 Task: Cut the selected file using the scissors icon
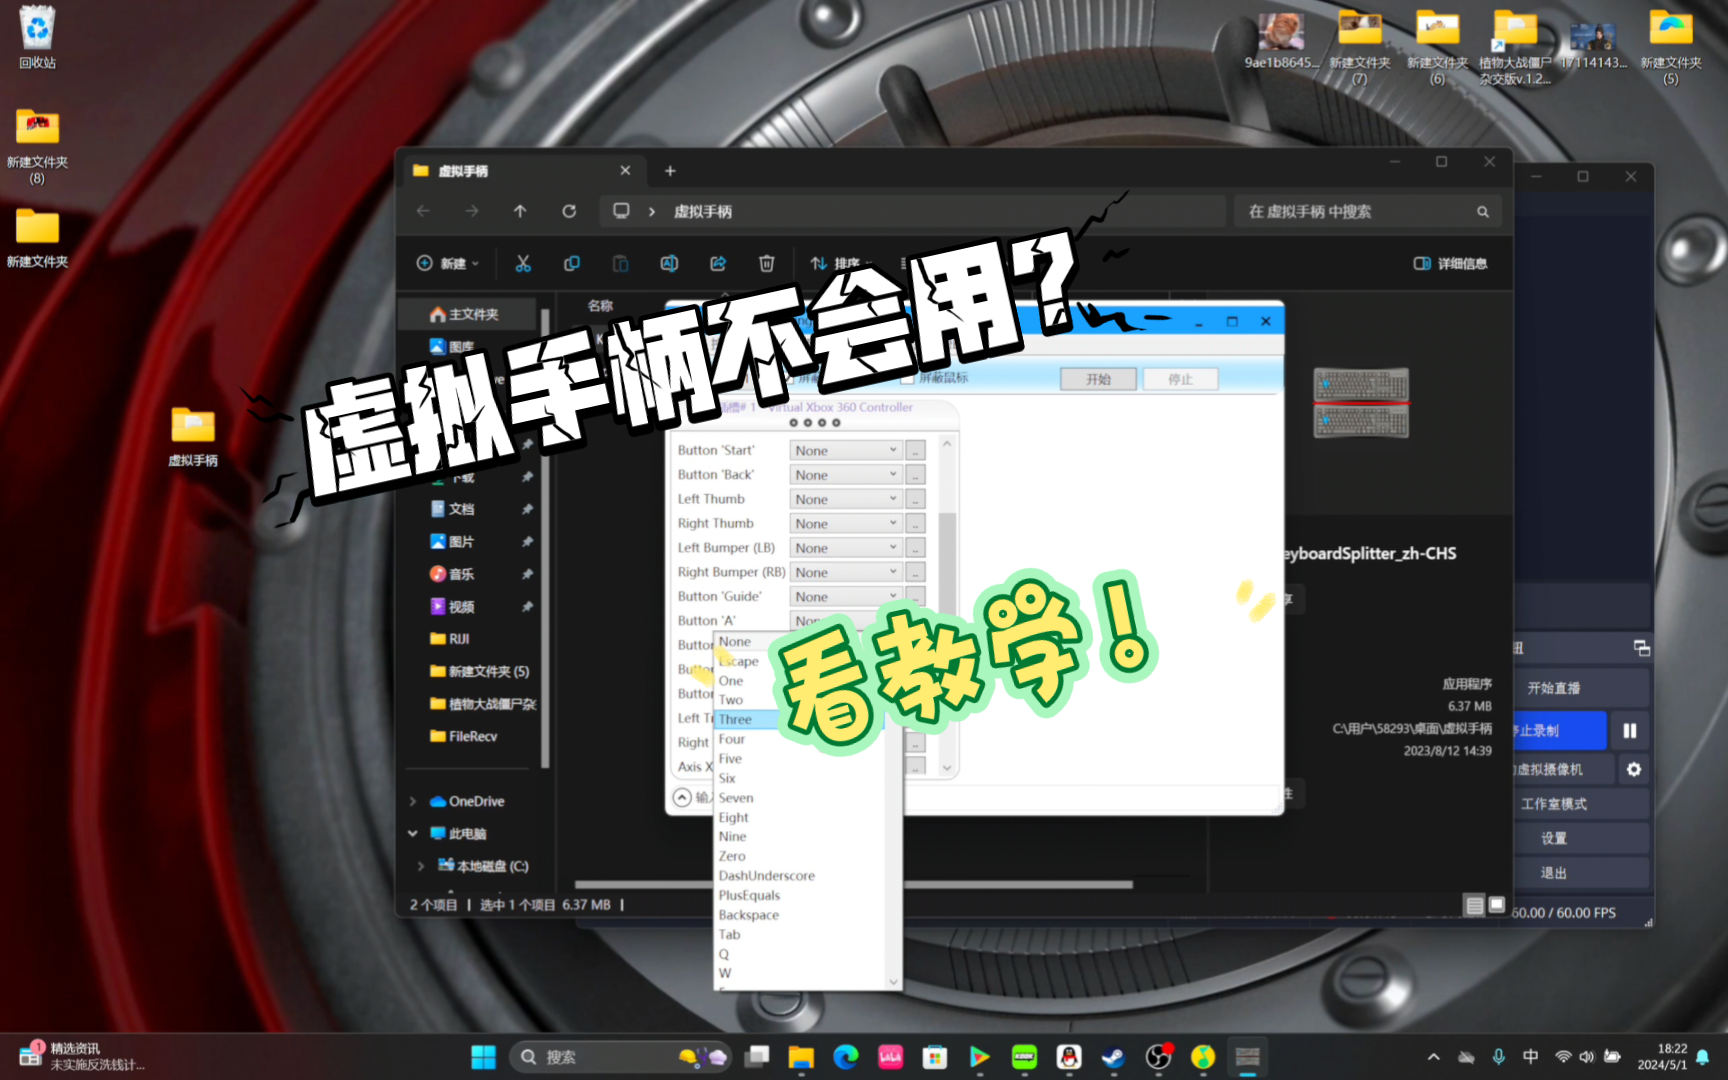point(521,263)
